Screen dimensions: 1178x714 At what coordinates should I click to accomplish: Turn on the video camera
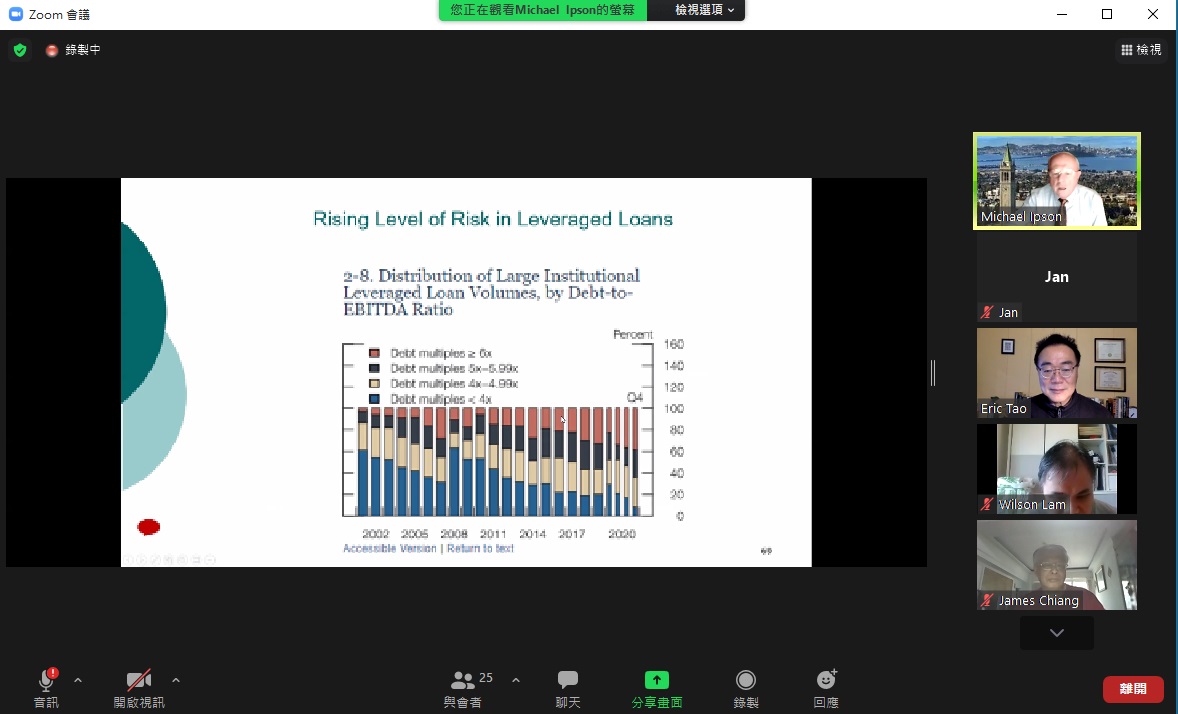138,681
